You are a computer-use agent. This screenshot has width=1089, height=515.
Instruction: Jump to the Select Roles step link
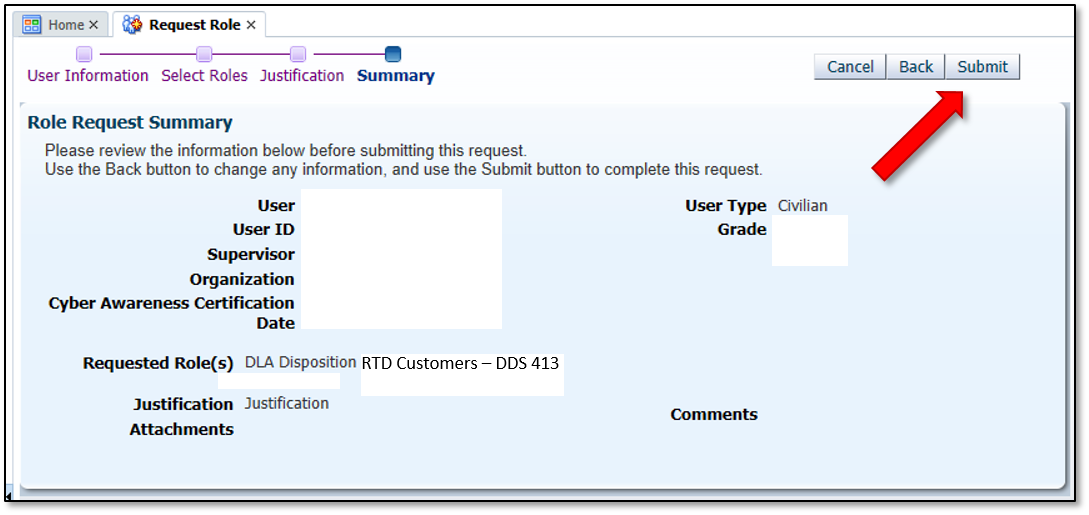pos(204,76)
